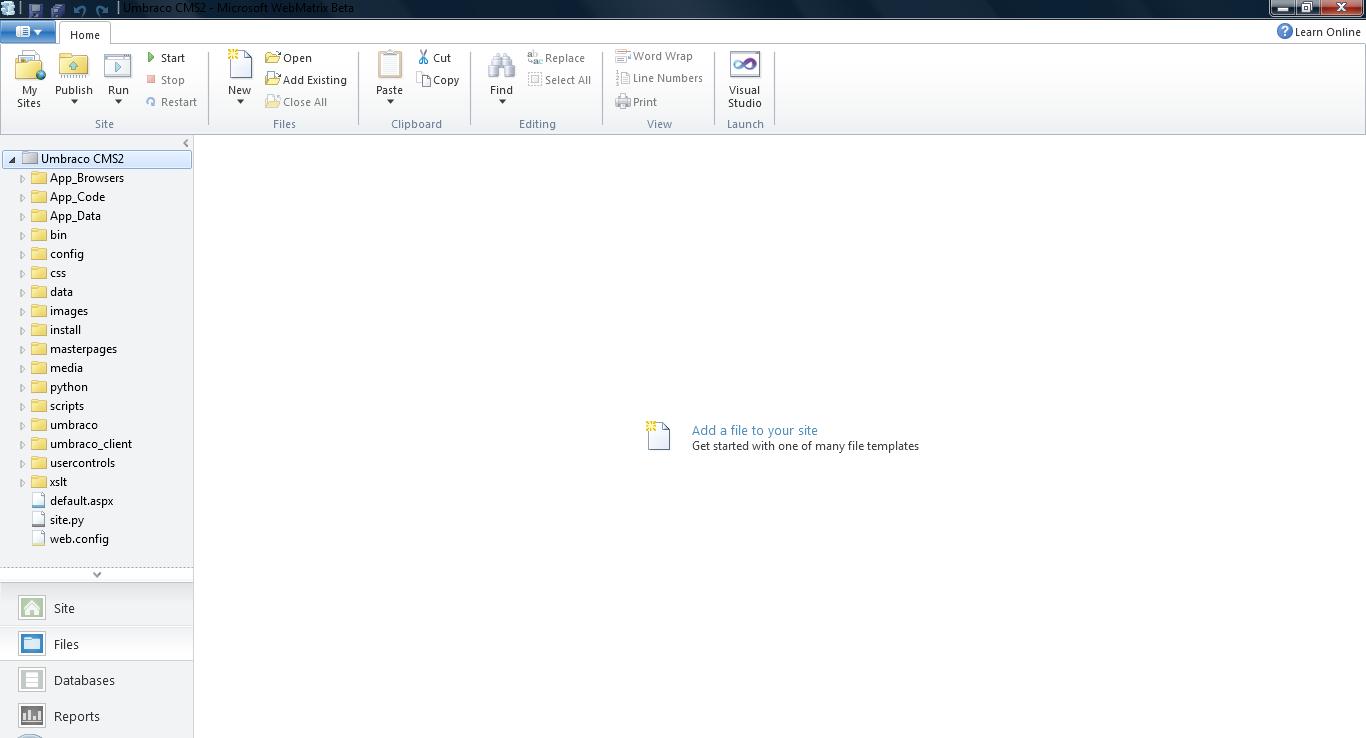The height and width of the screenshot is (738, 1366).
Task: Select the default.aspx file
Action: pyautogui.click(x=81, y=501)
